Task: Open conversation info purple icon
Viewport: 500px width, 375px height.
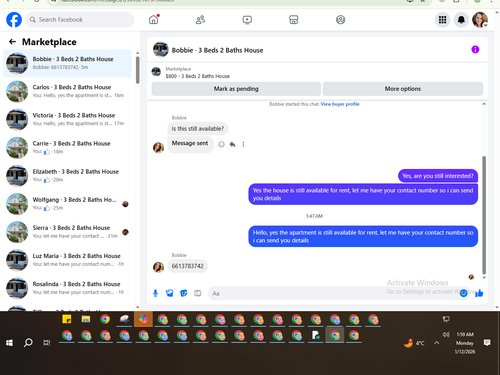Action: click(475, 50)
